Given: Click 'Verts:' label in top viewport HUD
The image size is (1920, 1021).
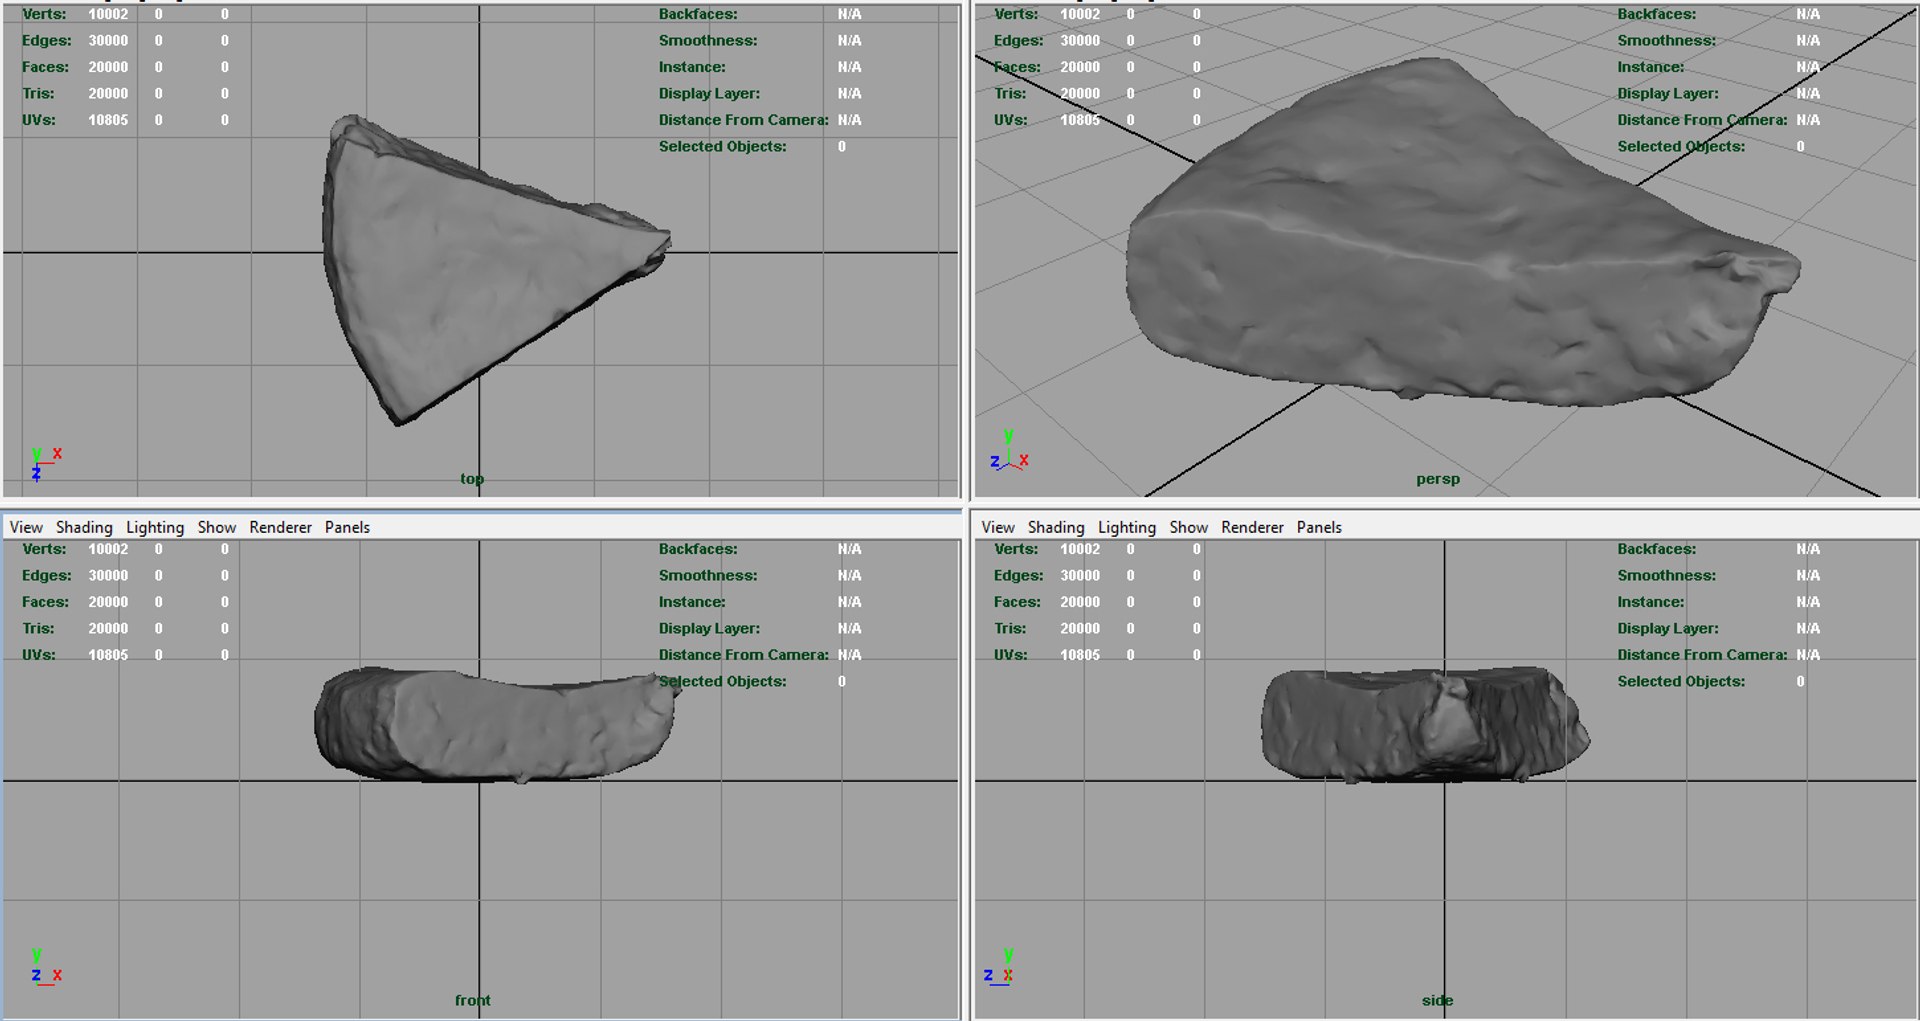Looking at the screenshot, I should tap(44, 14).
